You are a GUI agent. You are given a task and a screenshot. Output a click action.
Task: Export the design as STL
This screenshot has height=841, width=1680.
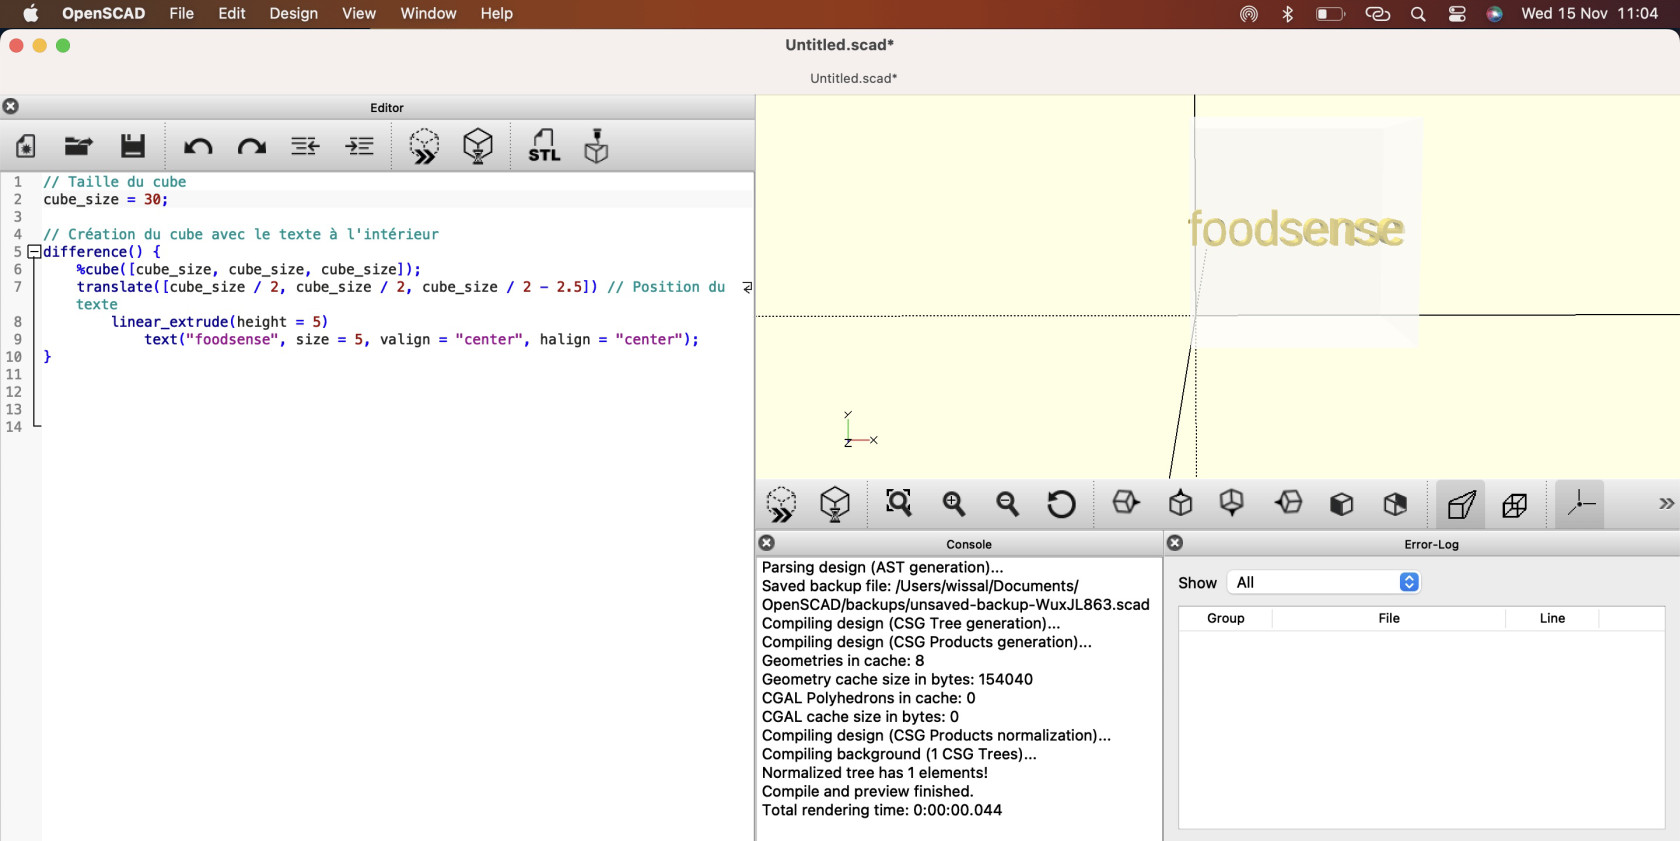pos(544,146)
